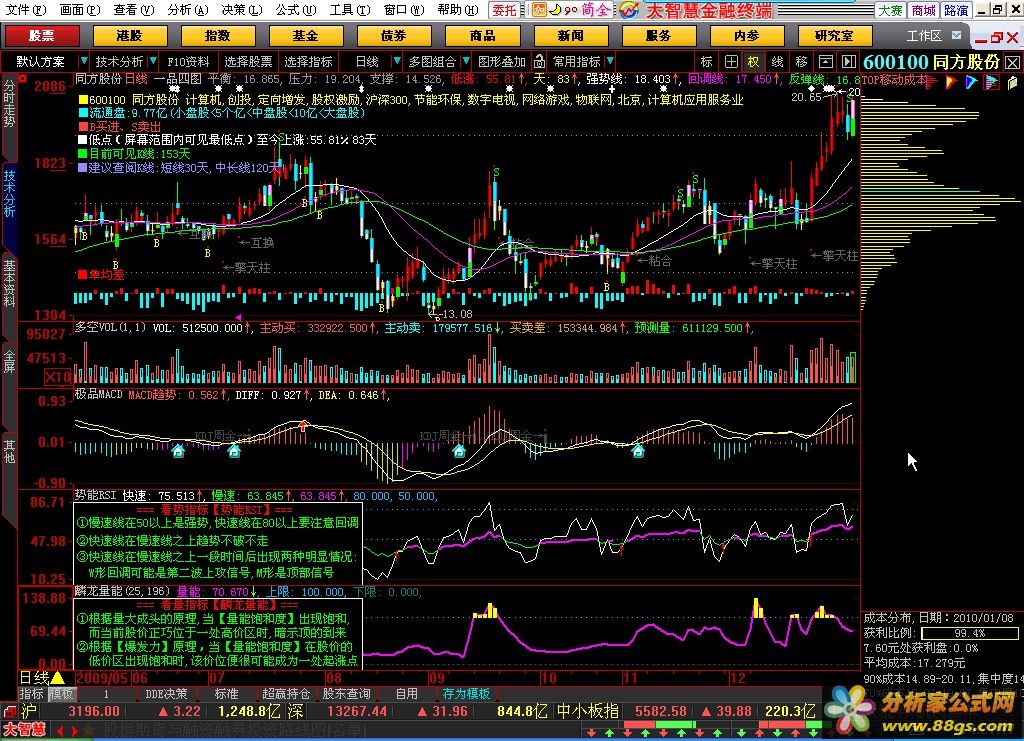Click 图形叠加 button
The width and height of the screenshot is (1024, 741).
[502, 62]
